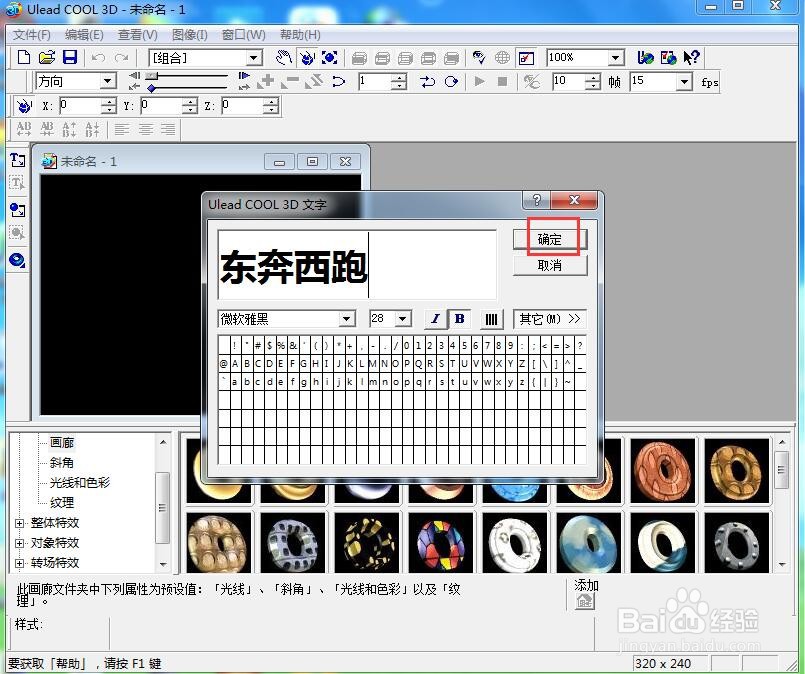Click the text input area with 东奔西跑
The width and height of the screenshot is (805, 674).
pos(357,265)
